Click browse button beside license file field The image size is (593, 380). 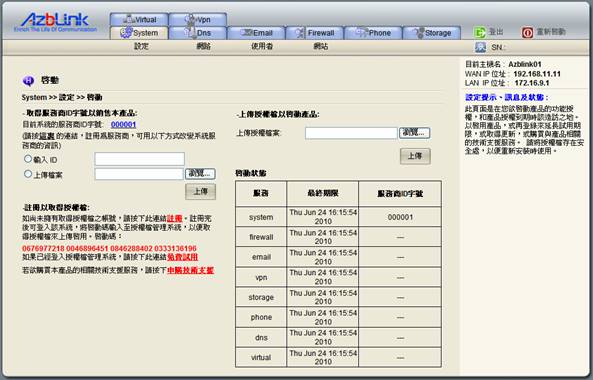click(x=414, y=133)
